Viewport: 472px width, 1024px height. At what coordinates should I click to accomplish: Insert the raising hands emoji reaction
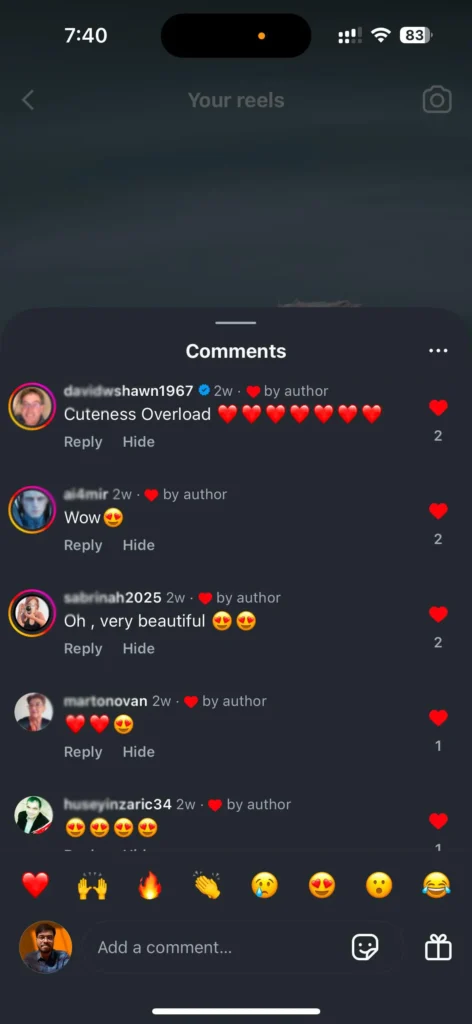92,886
